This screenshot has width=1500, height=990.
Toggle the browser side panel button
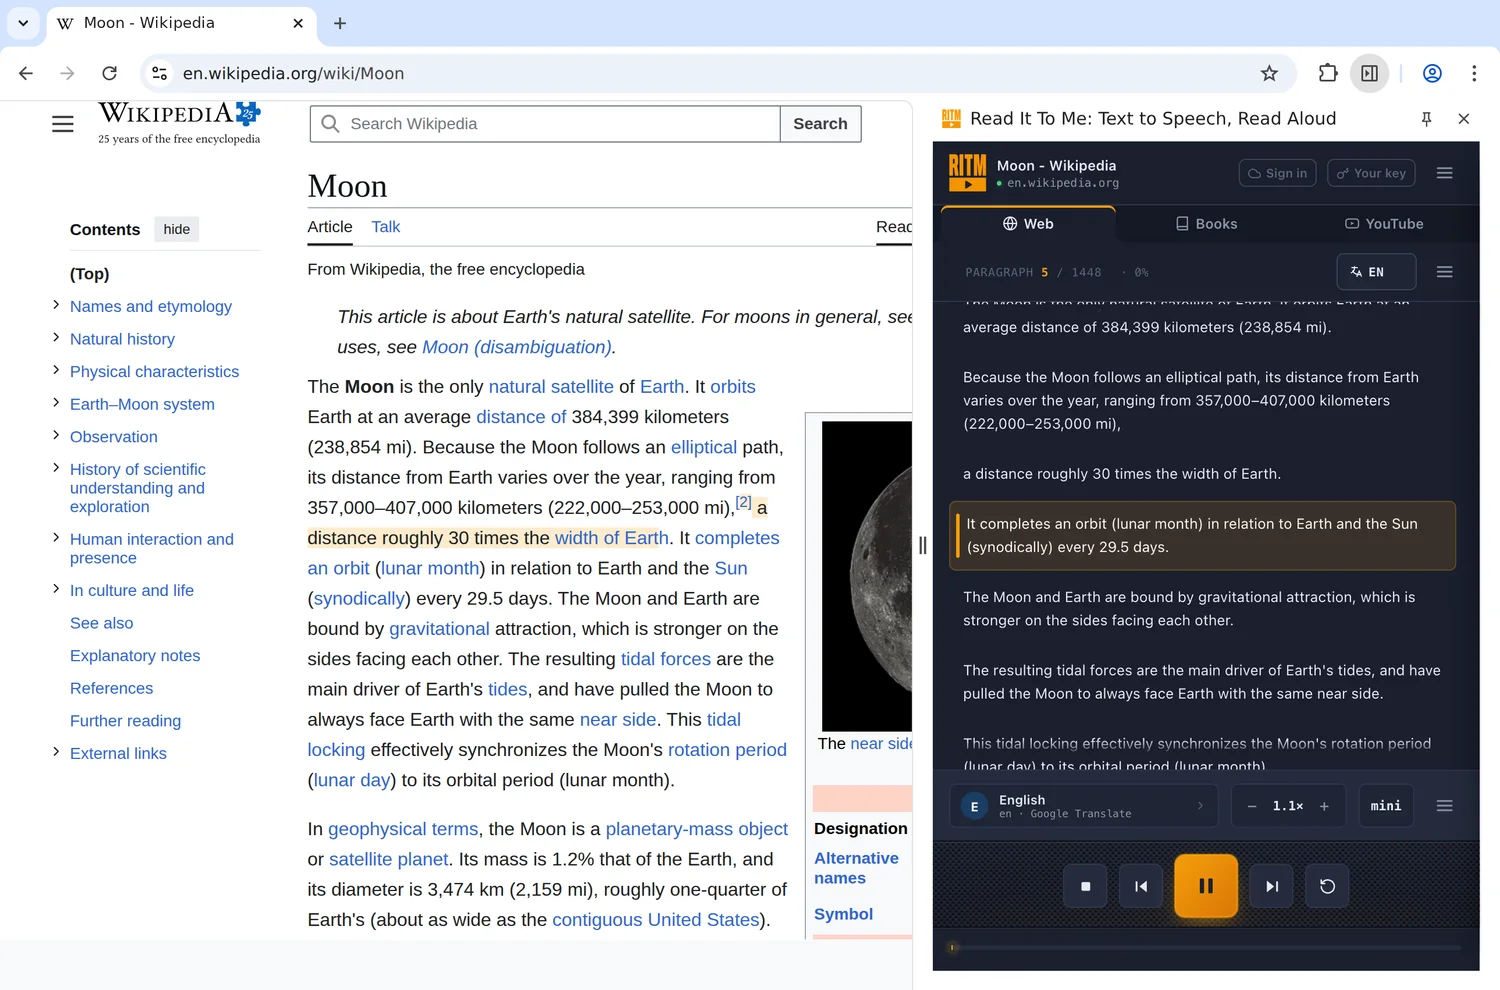click(1370, 73)
